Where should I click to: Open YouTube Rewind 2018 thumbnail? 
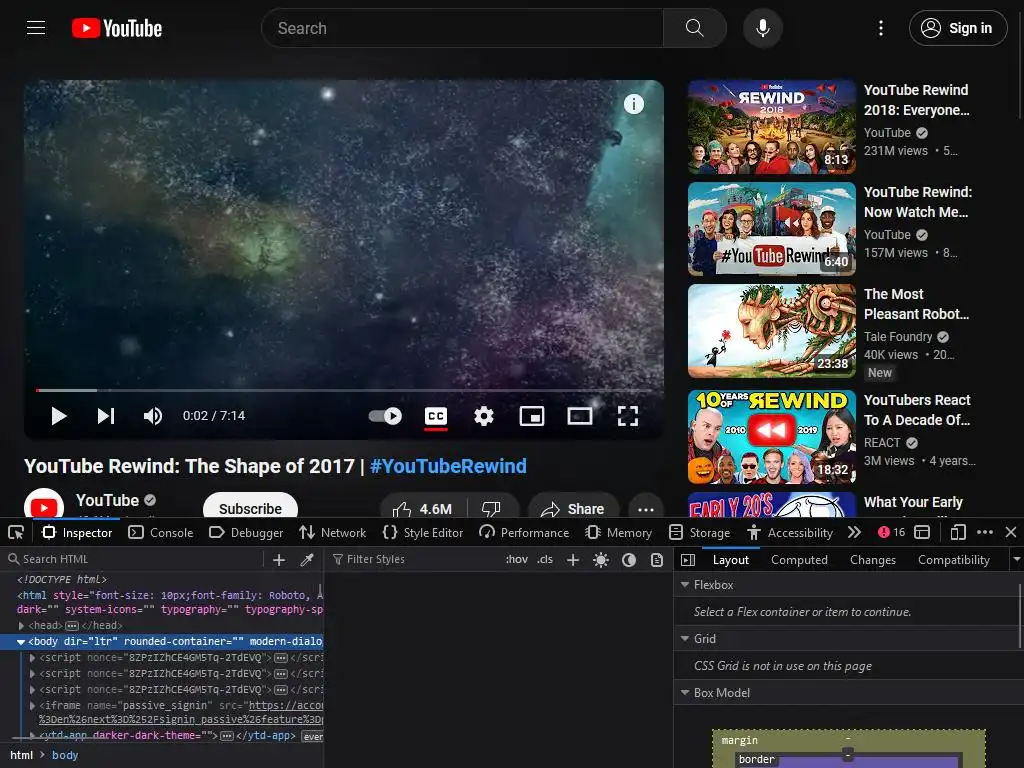click(x=771, y=127)
